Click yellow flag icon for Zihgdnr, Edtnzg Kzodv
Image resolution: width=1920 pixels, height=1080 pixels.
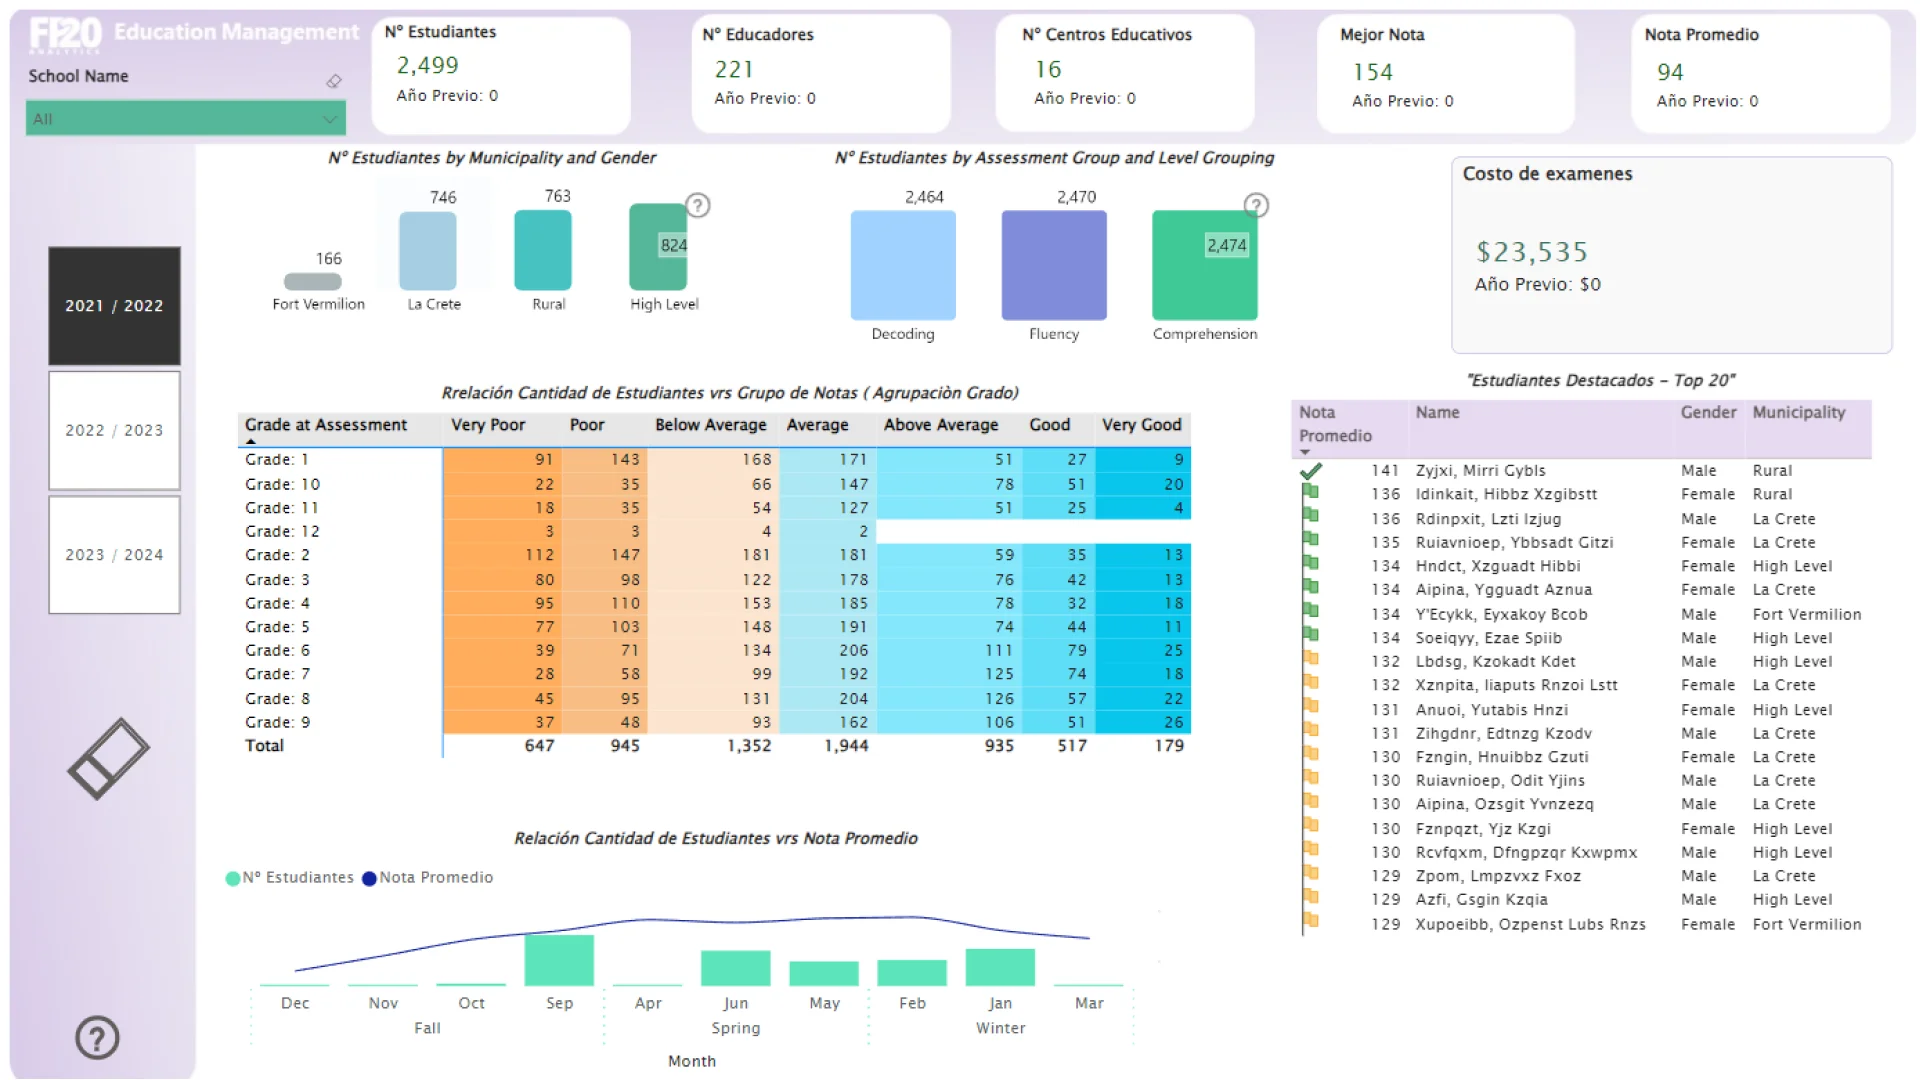point(1311,731)
